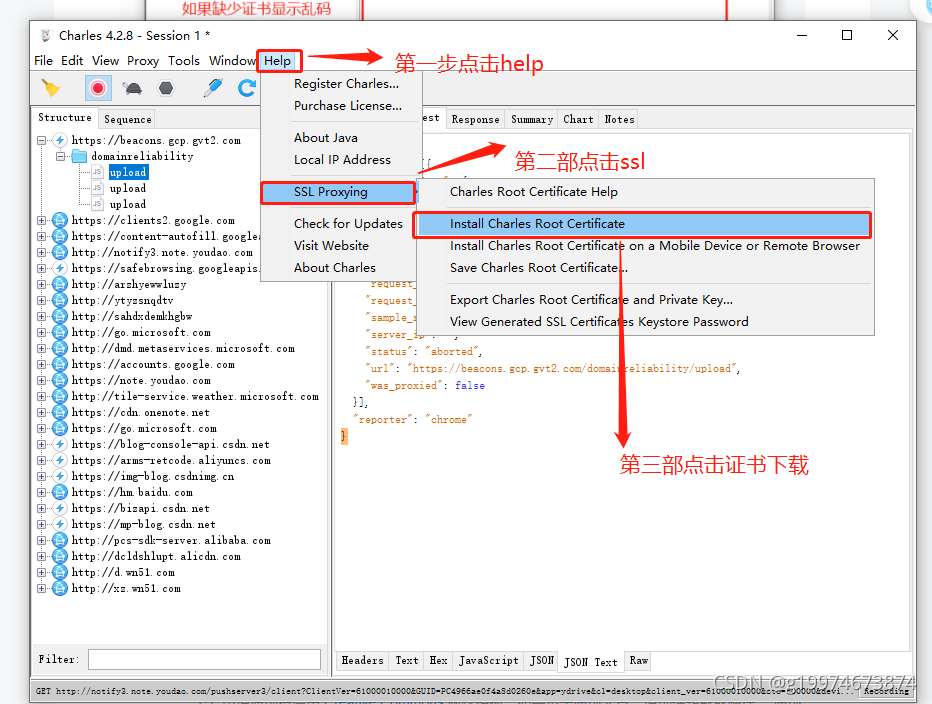Open the Proxy menu

(x=143, y=61)
